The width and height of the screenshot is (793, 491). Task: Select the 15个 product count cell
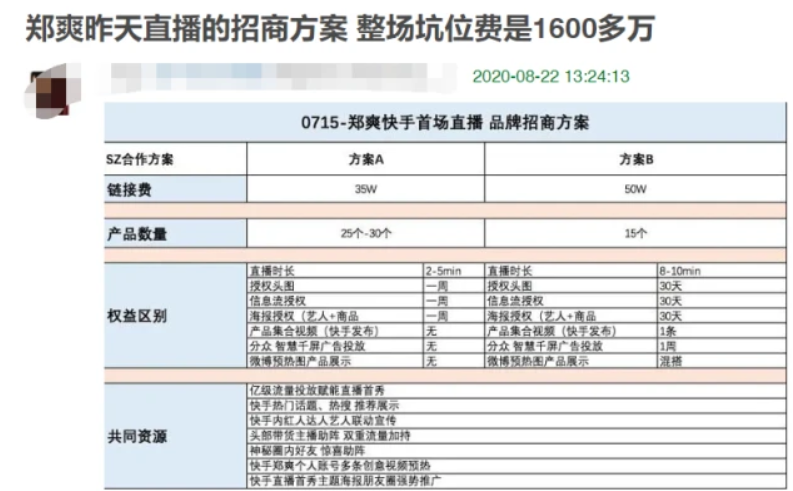[x=636, y=234]
